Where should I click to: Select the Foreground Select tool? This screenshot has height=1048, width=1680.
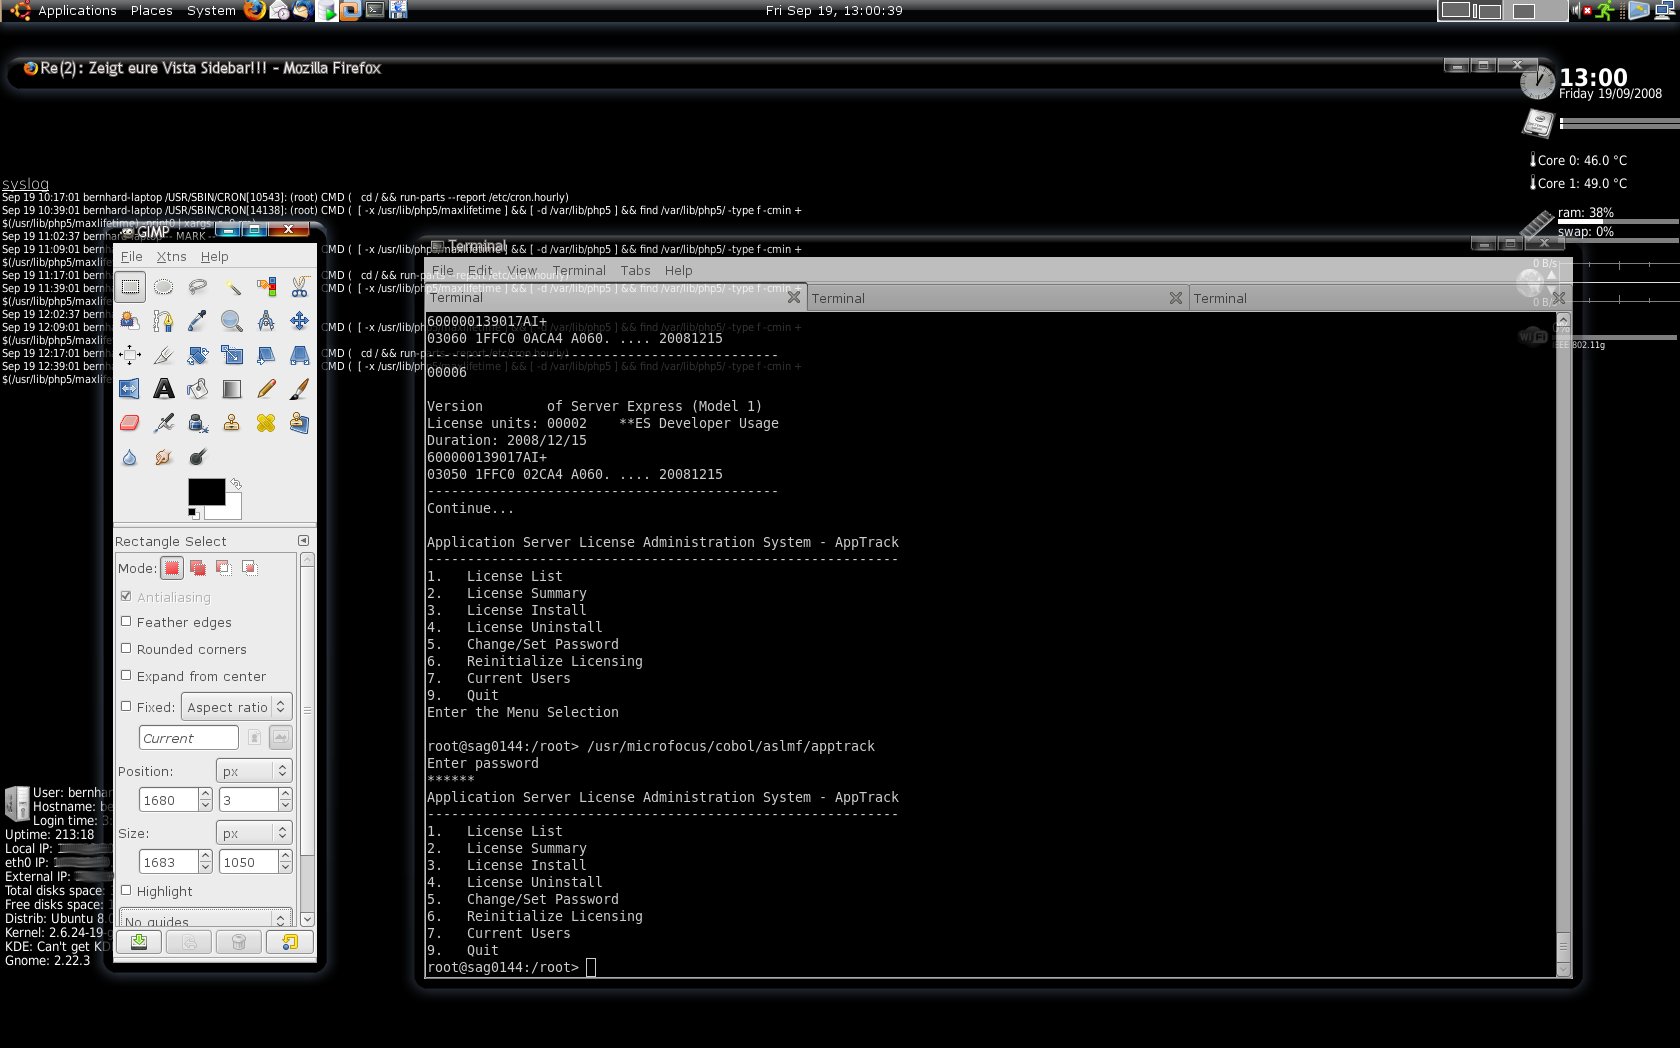(130, 321)
